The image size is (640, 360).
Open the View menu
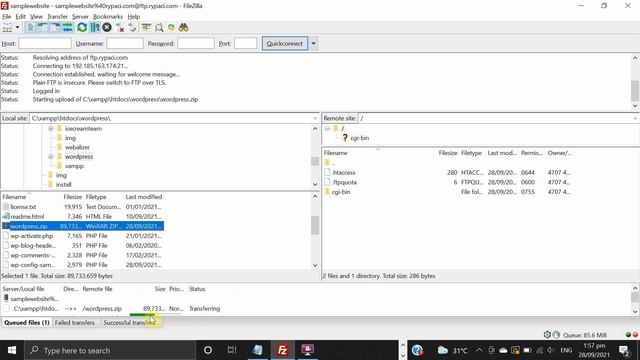[x=36, y=17]
